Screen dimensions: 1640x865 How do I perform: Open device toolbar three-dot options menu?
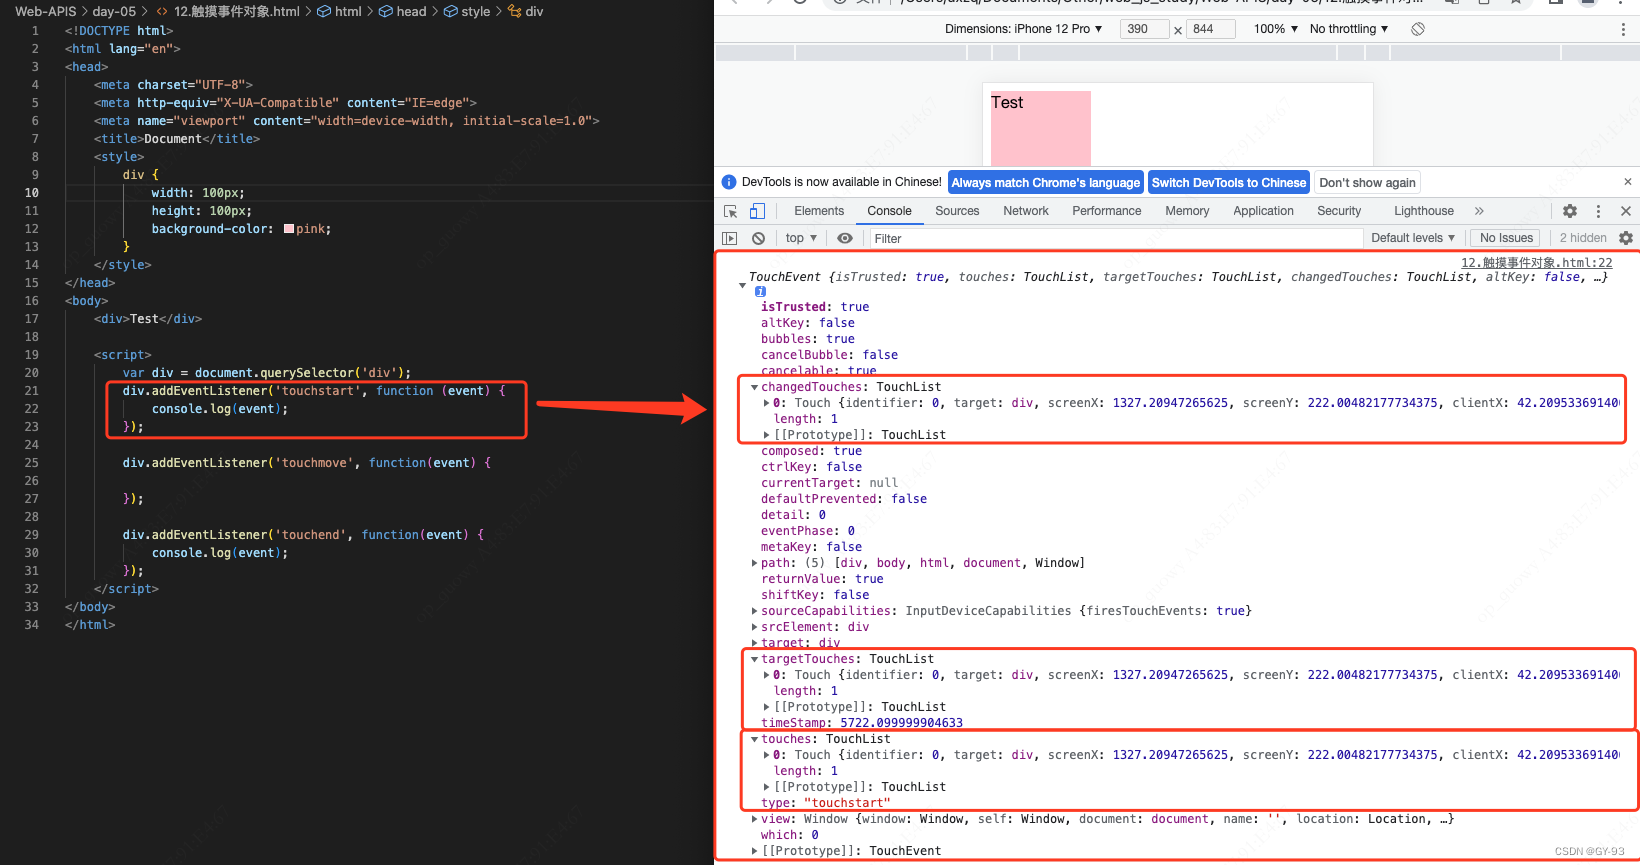[x=1623, y=29]
